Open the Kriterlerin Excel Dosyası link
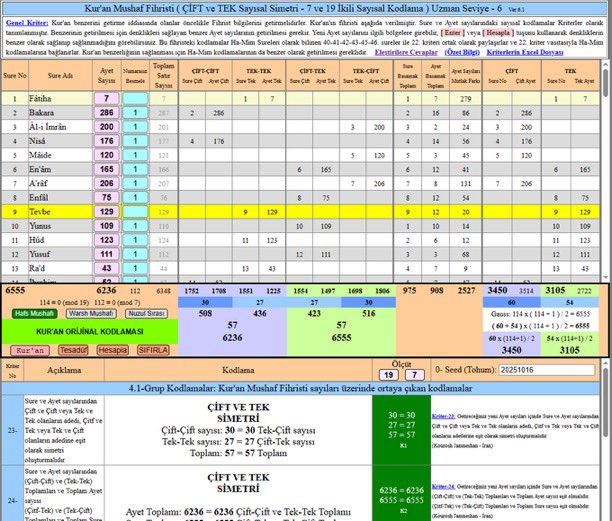The width and height of the screenshot is (612, 521). click(525, 52)
